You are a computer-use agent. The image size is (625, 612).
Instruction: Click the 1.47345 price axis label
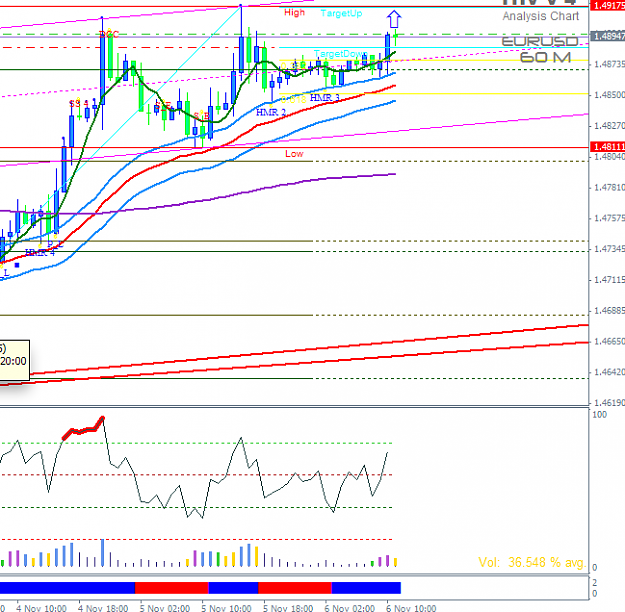609,249
